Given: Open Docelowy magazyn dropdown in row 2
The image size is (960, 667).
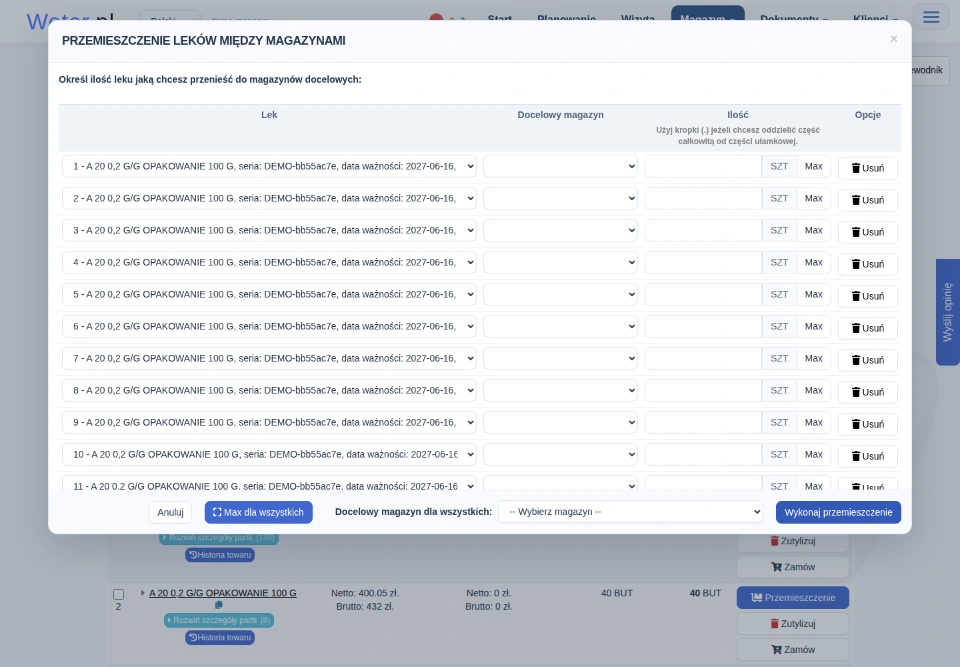Looking at the screenshot, I should [x=560, y=198].
